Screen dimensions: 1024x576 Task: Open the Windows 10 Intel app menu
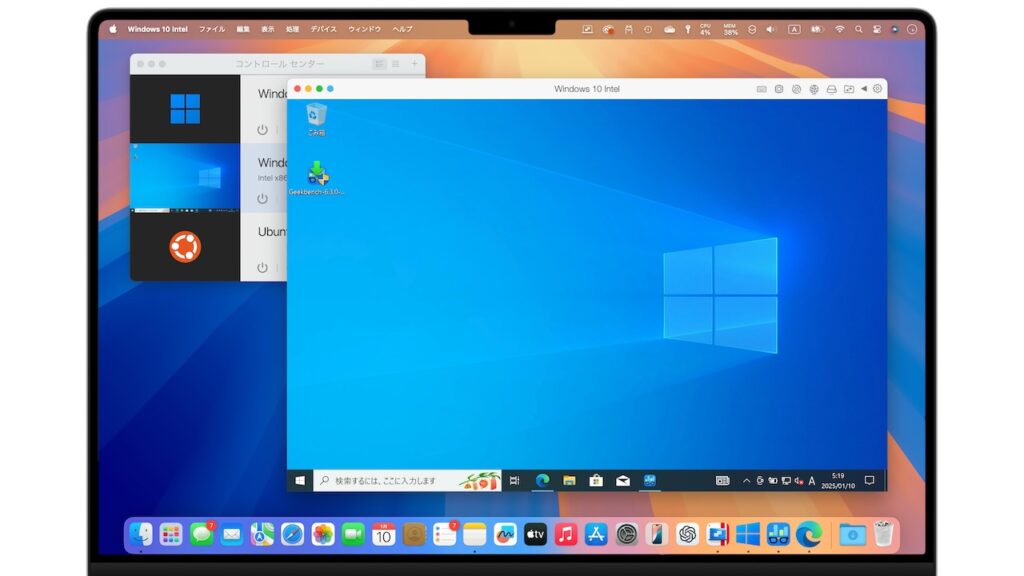tap(157, 29)
